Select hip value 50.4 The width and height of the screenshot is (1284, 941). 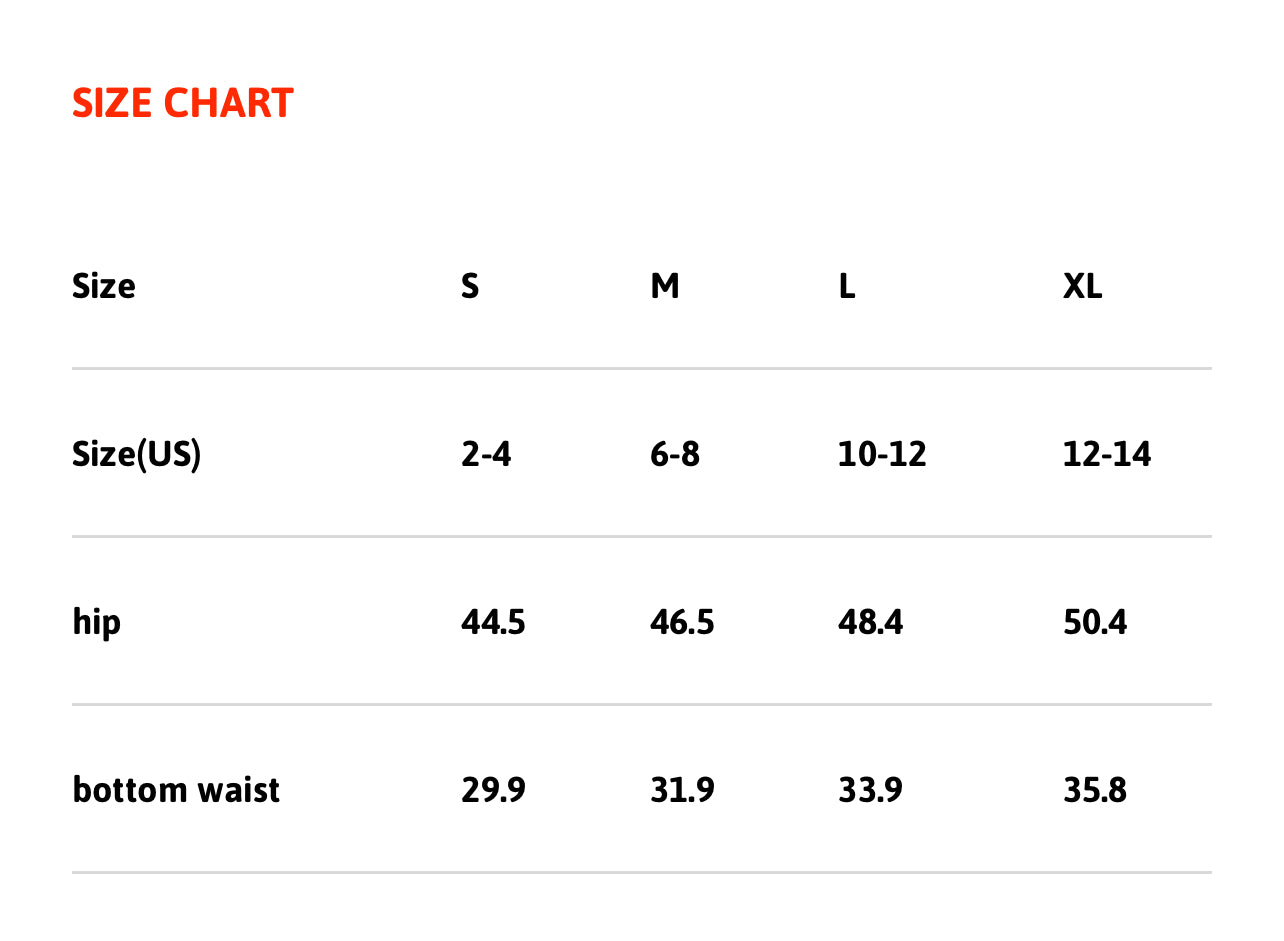[1095, 623]
